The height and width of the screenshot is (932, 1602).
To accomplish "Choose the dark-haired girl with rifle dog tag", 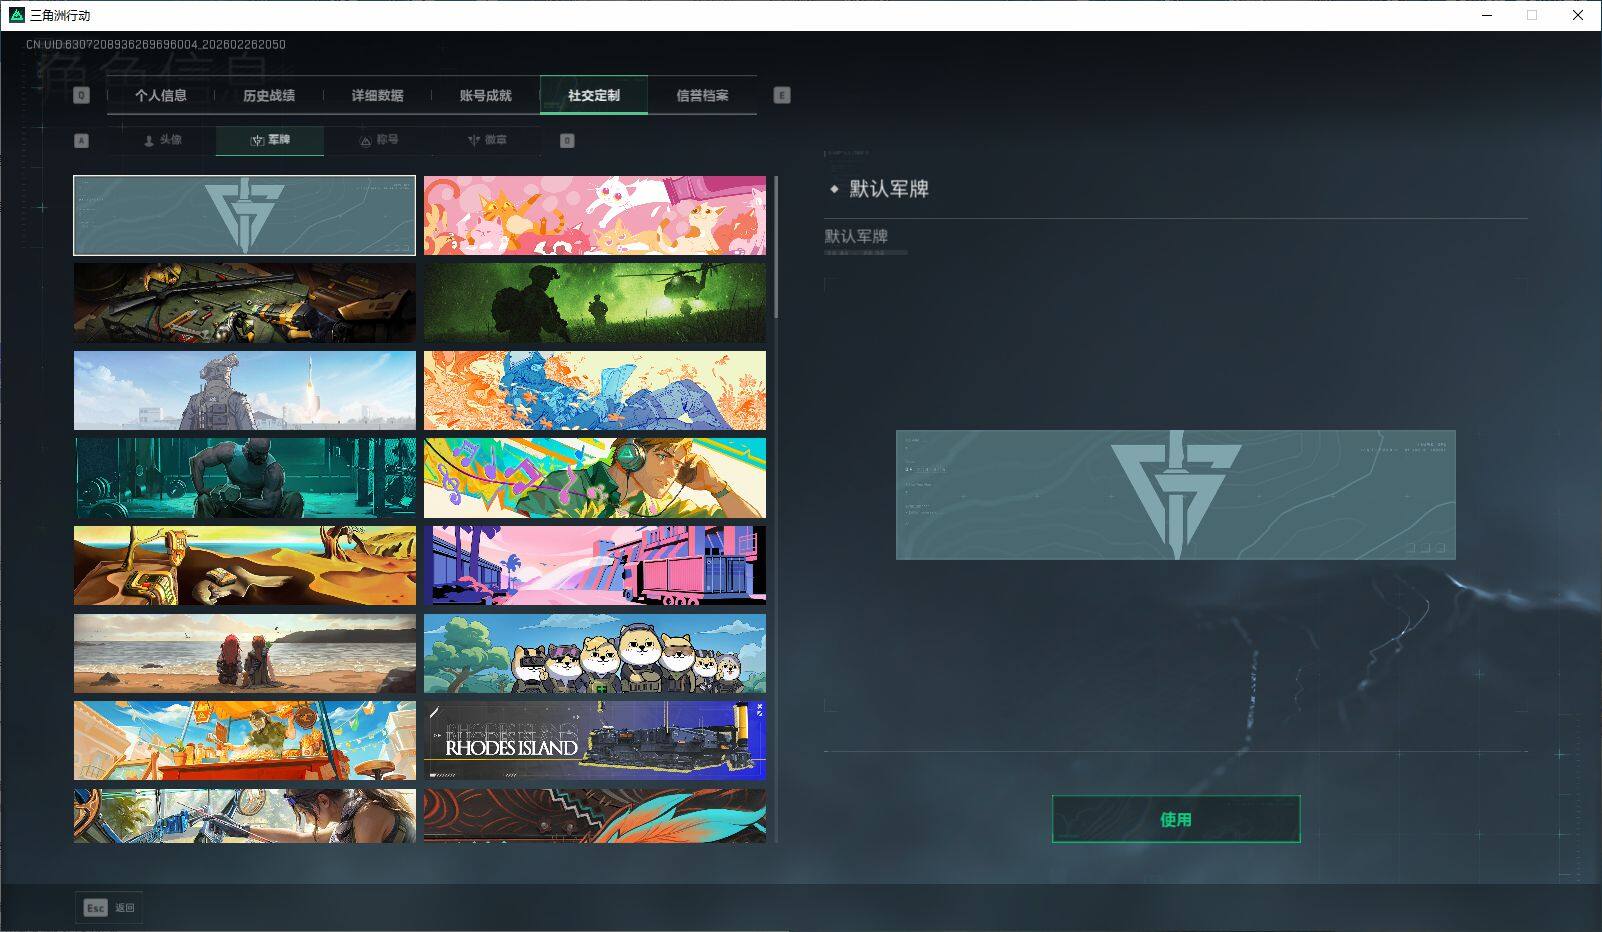I will click(x=245, y=816).
